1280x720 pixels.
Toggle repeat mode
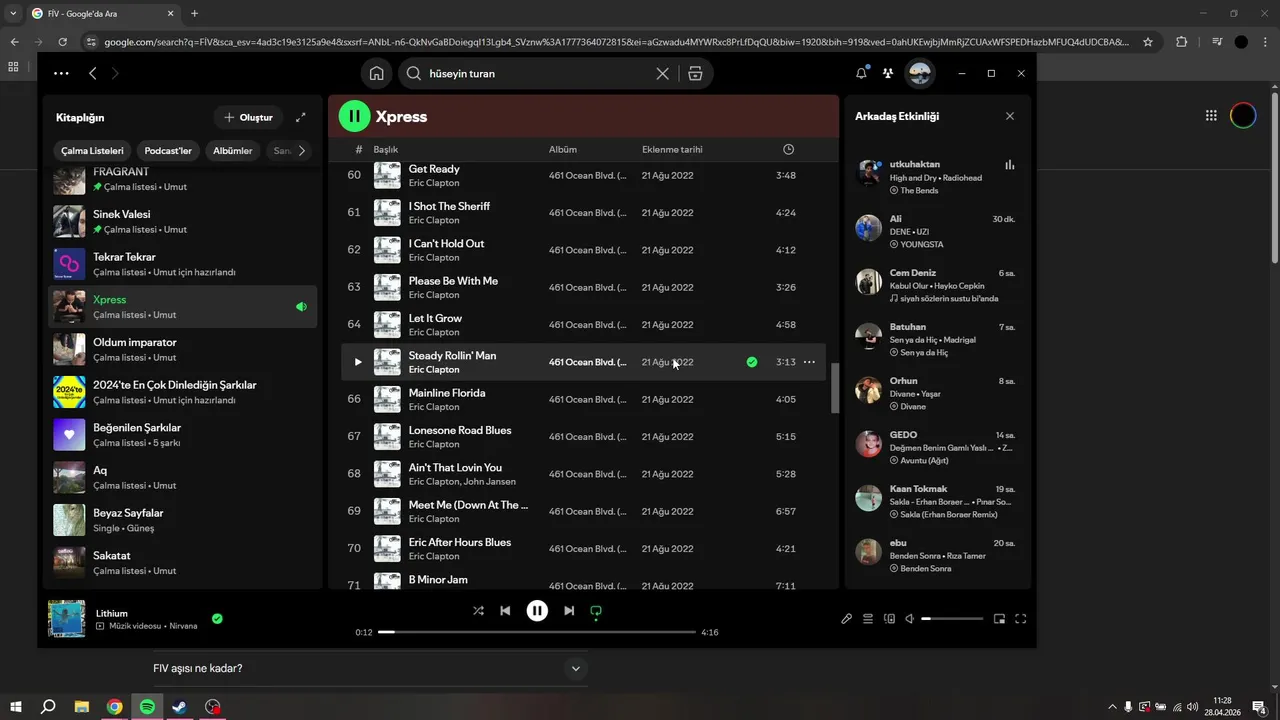coord(596,610)
